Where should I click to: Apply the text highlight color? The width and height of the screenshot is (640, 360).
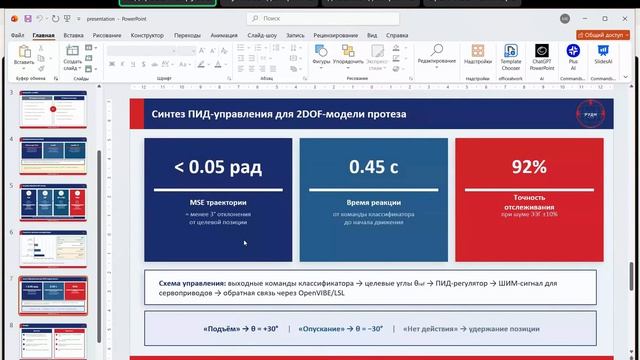[202, 64]
